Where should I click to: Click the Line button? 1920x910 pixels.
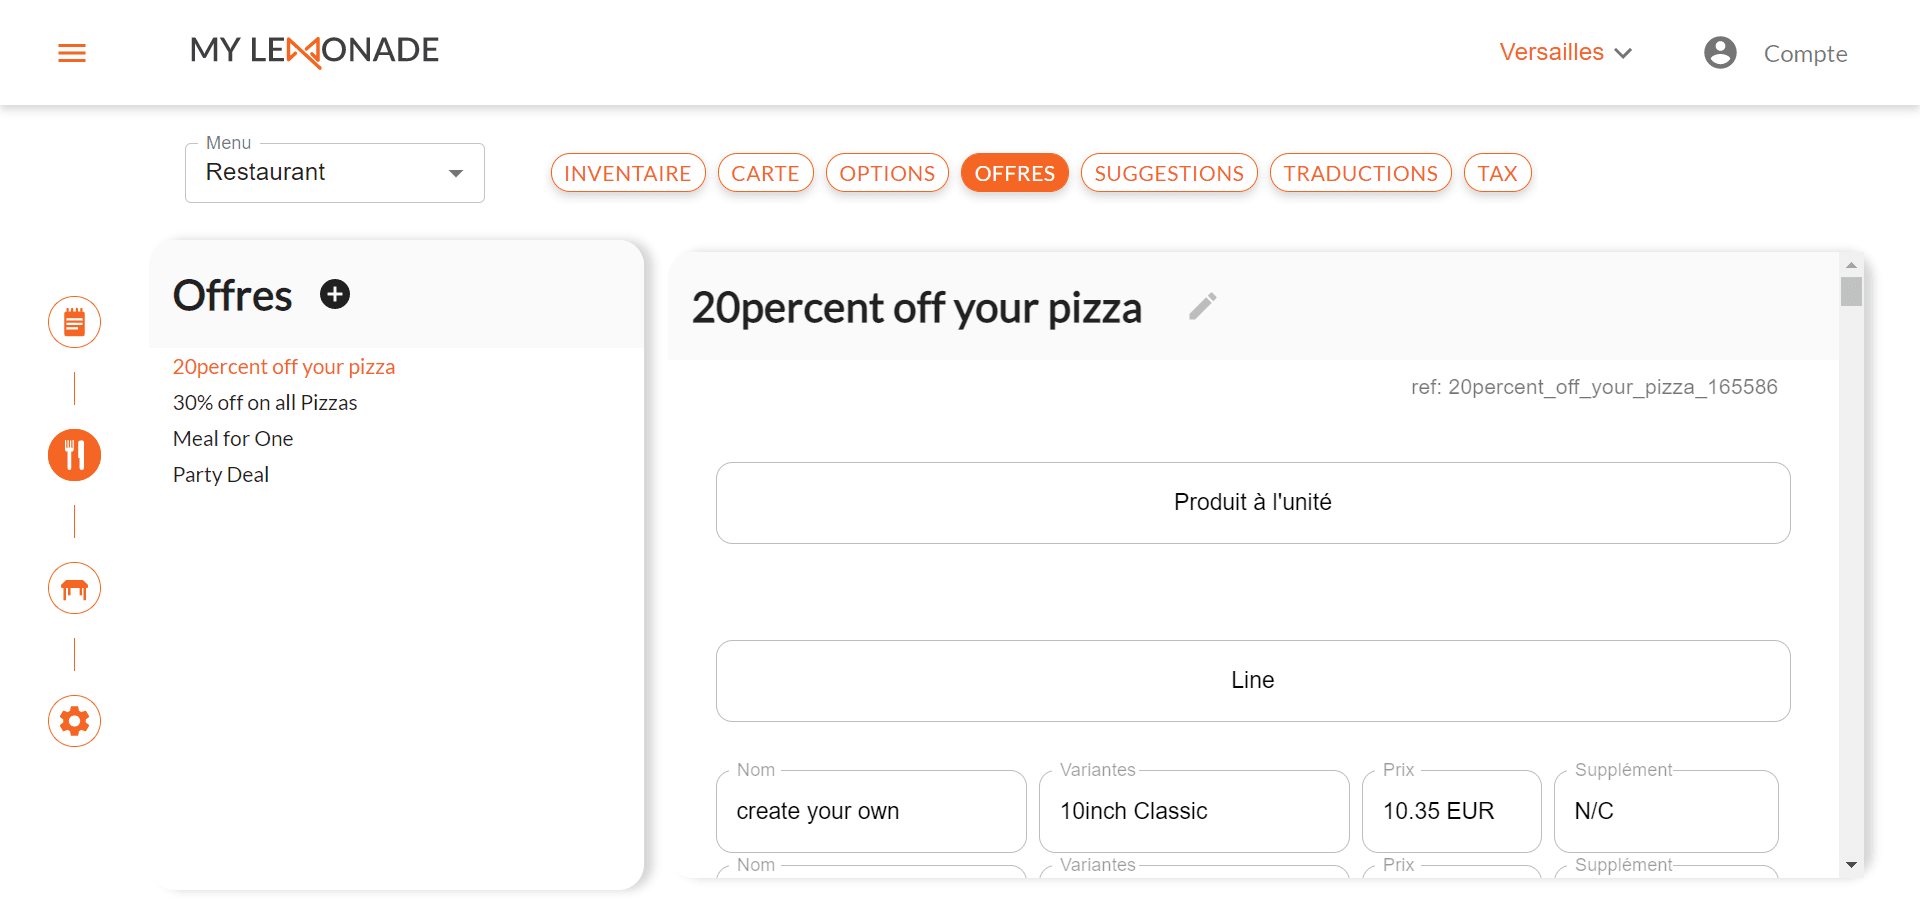coord(1253,681)
